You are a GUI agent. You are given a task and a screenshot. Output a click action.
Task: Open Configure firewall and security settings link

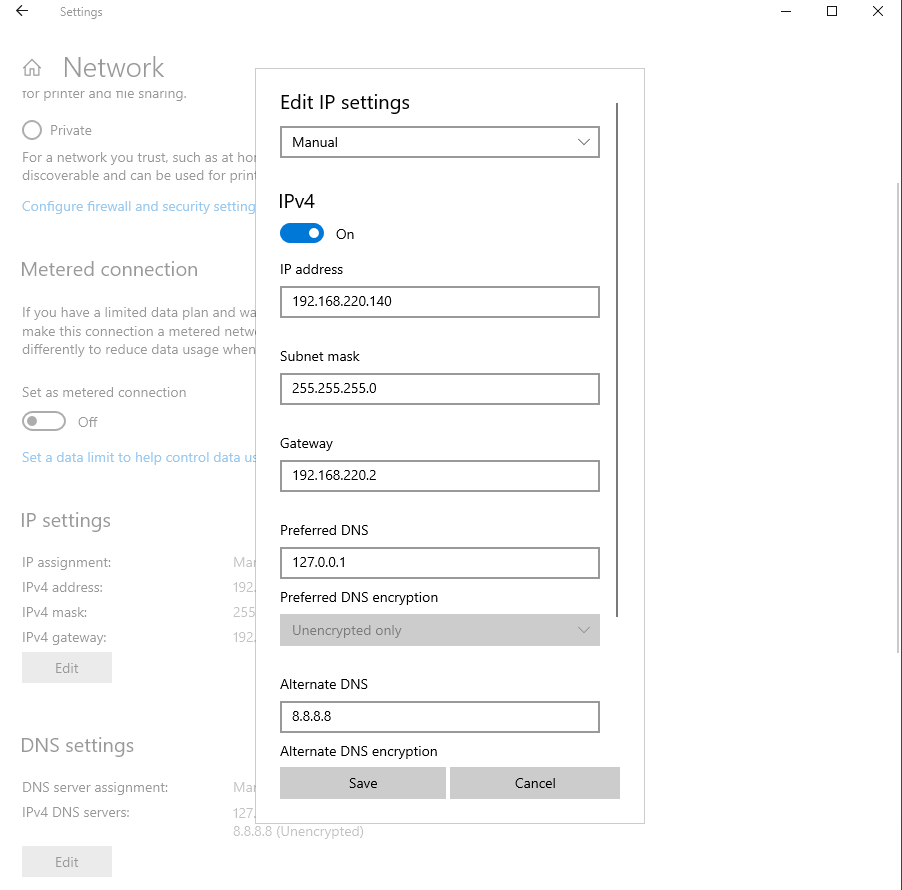tap(139, 206)
